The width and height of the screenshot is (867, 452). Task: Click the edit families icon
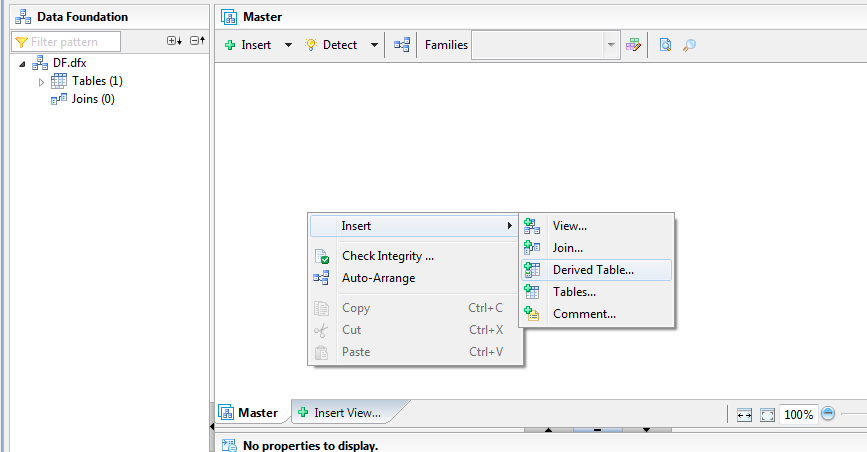633,45
